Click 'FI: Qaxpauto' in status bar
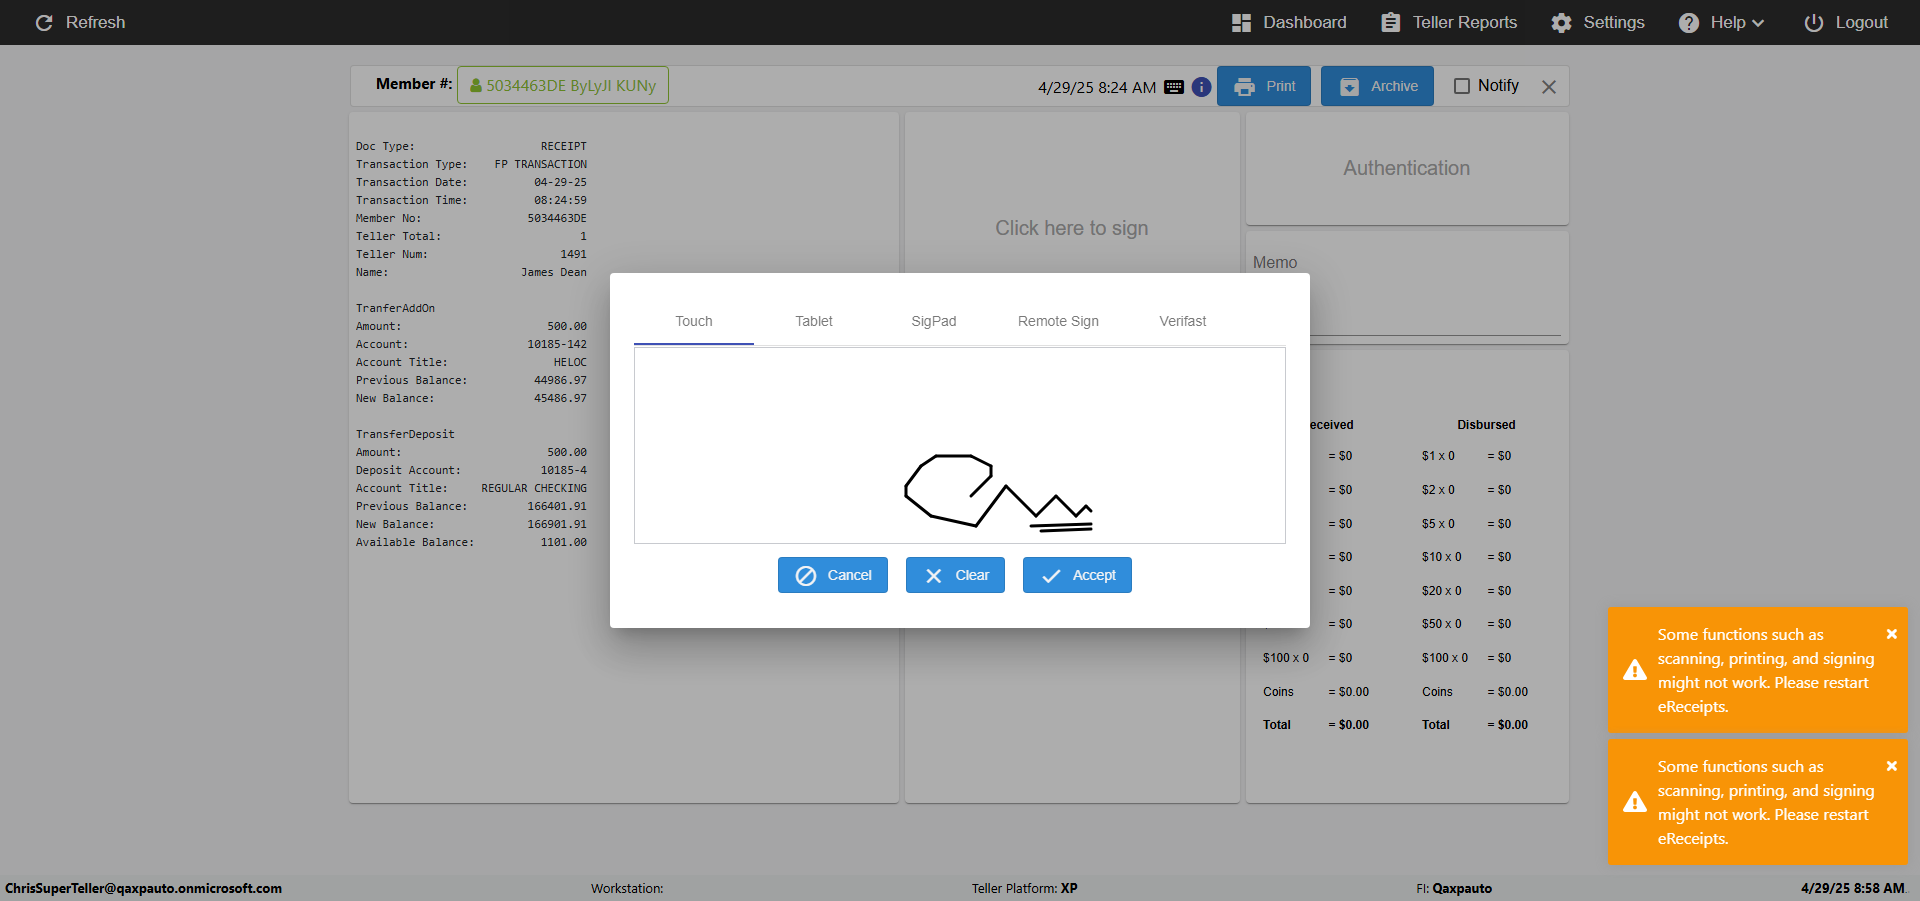The width and height of the screenshot is (1920, 901). [x=1453, y=888]
